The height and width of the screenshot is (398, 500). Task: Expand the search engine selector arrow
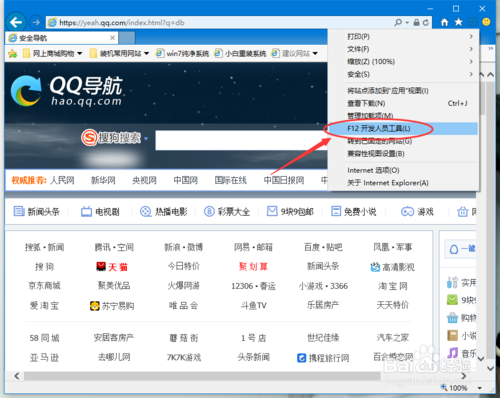[146, 138]
